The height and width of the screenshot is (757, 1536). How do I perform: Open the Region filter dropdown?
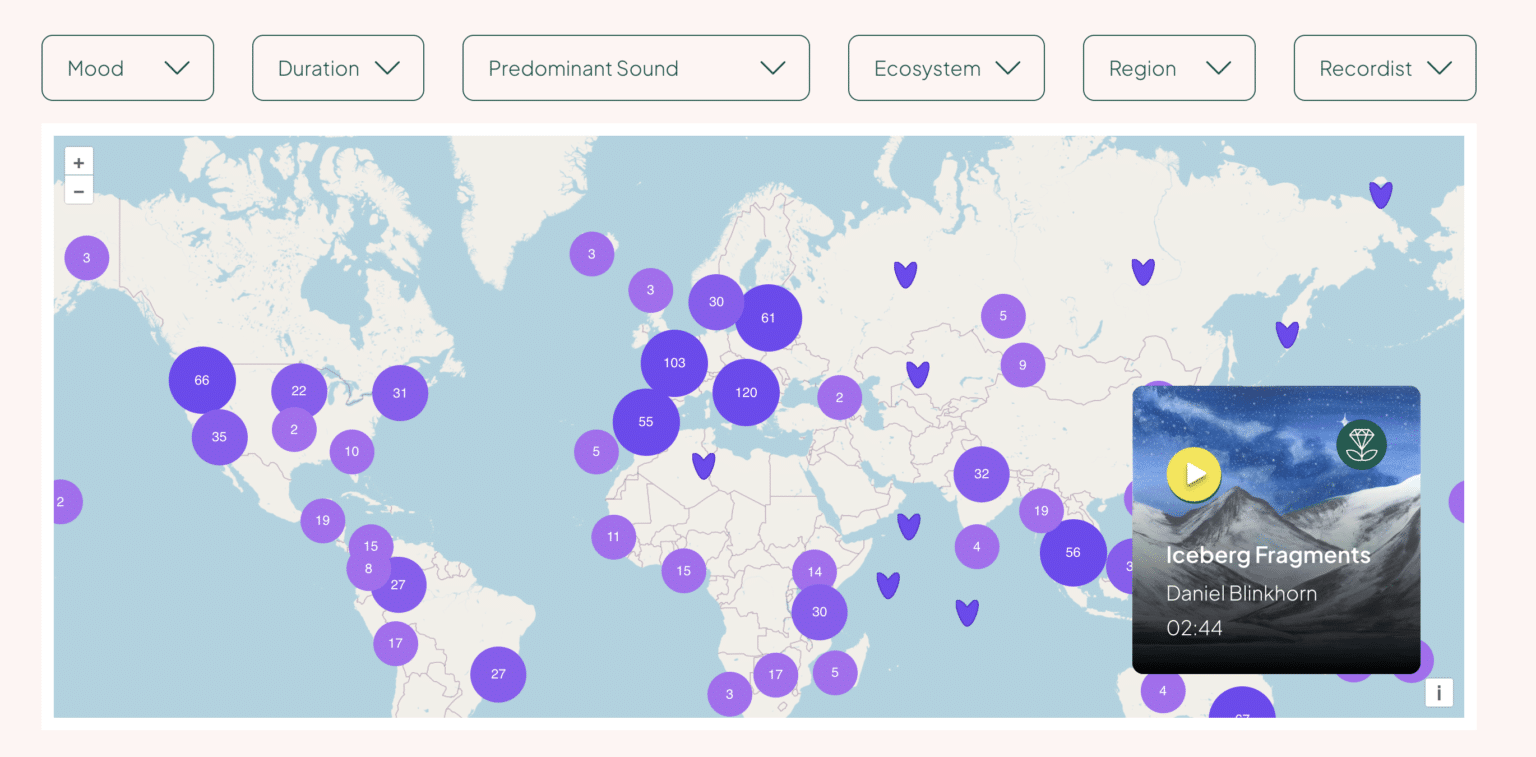pos(1169,68)
